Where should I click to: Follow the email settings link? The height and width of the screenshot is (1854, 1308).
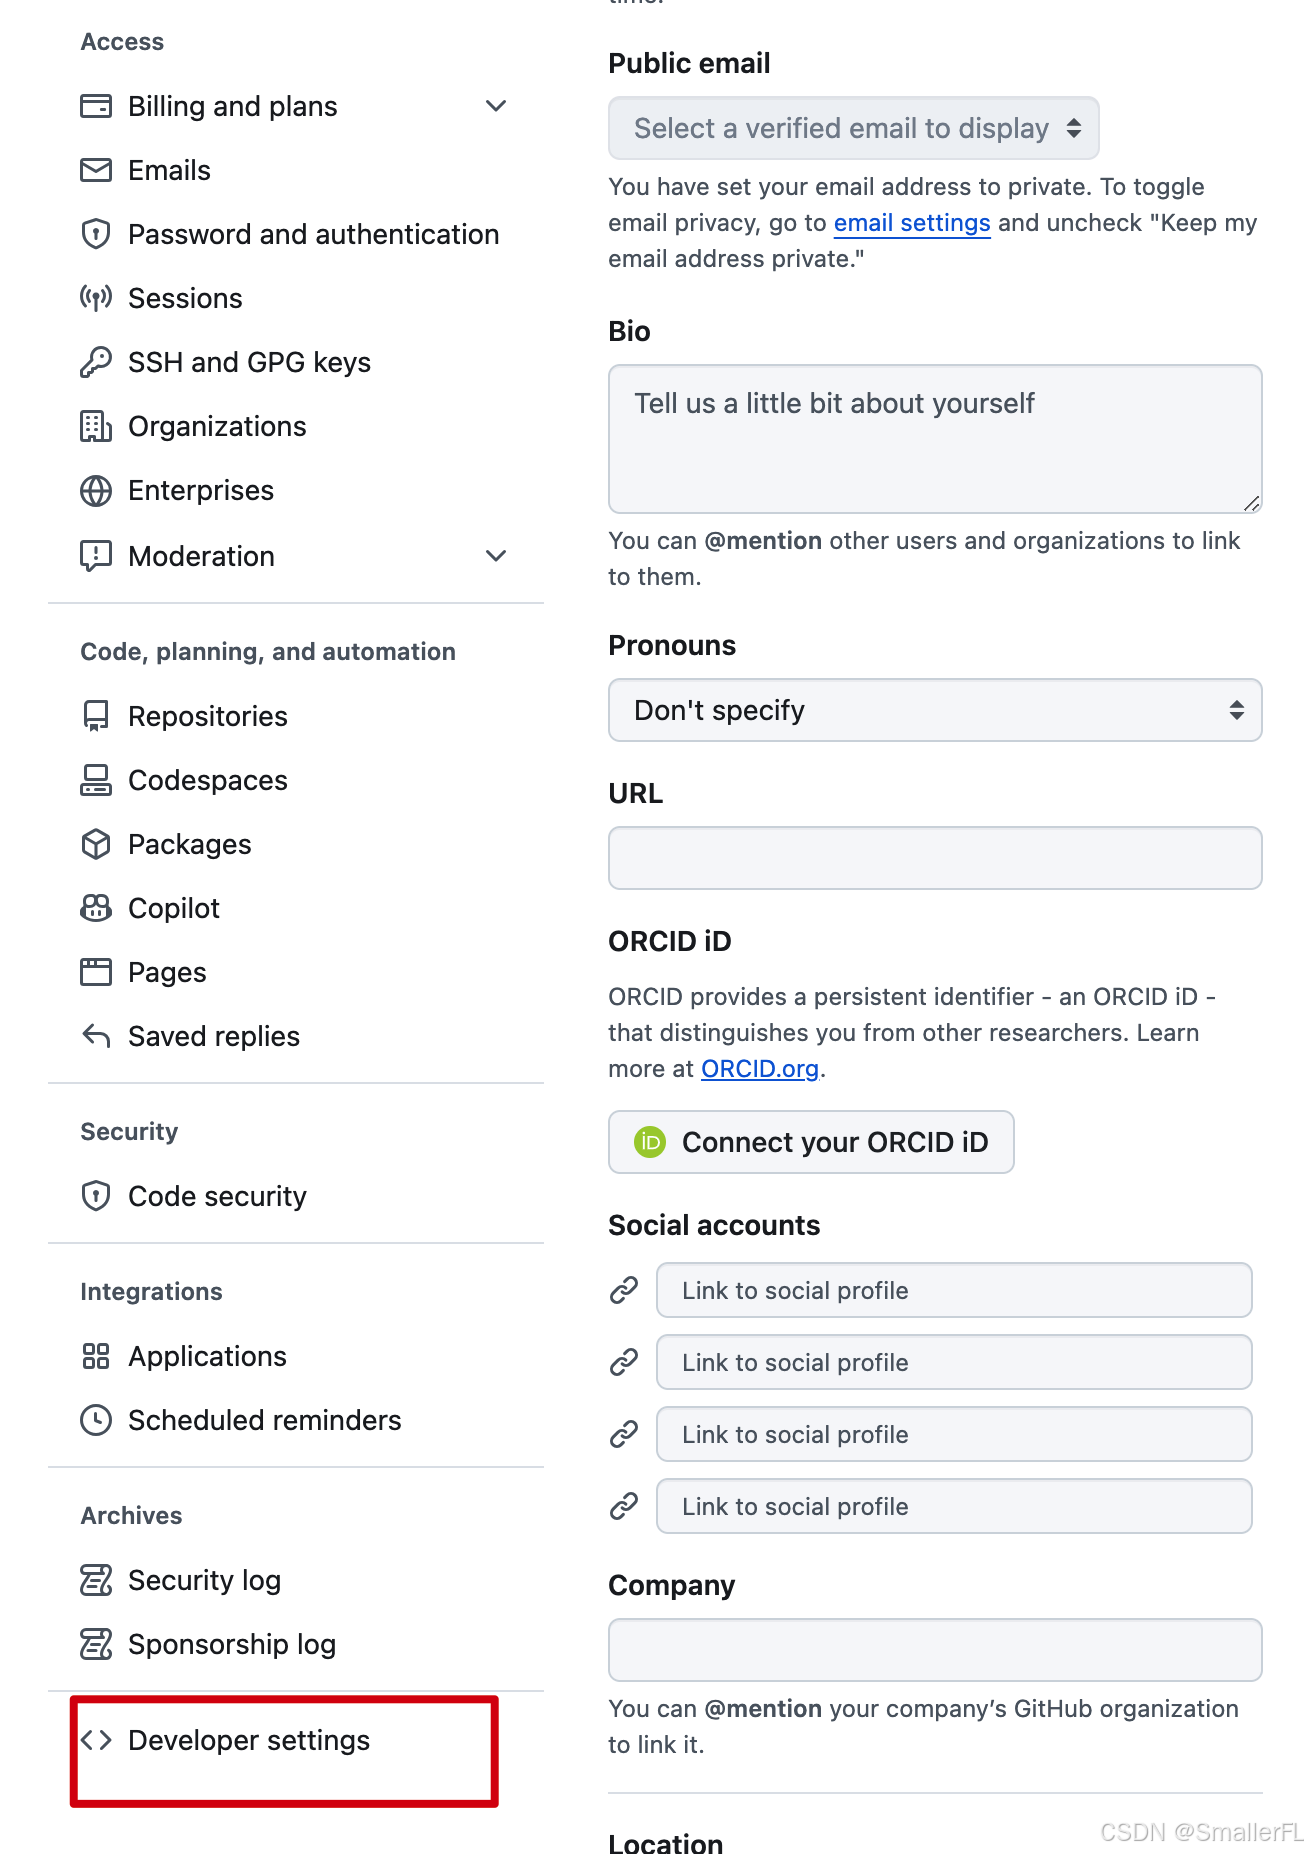912,223
